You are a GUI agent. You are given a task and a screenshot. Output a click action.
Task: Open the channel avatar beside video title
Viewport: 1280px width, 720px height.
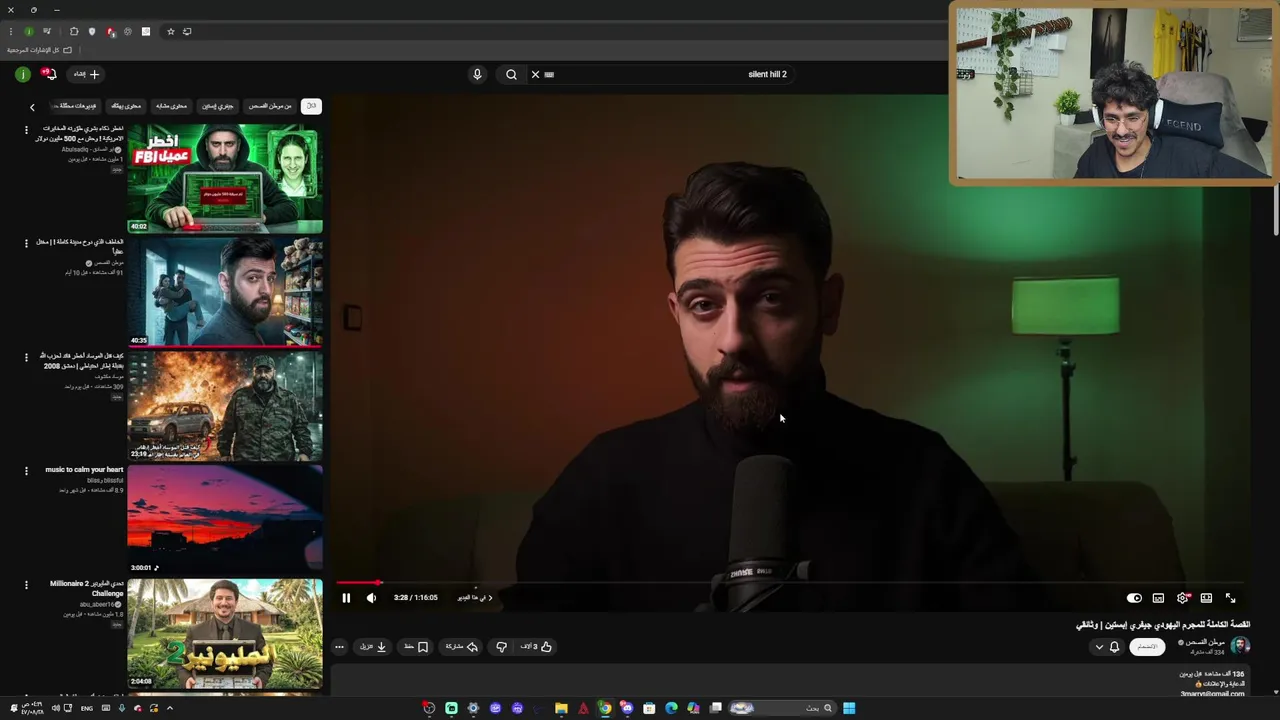[x=1240, y=647]
